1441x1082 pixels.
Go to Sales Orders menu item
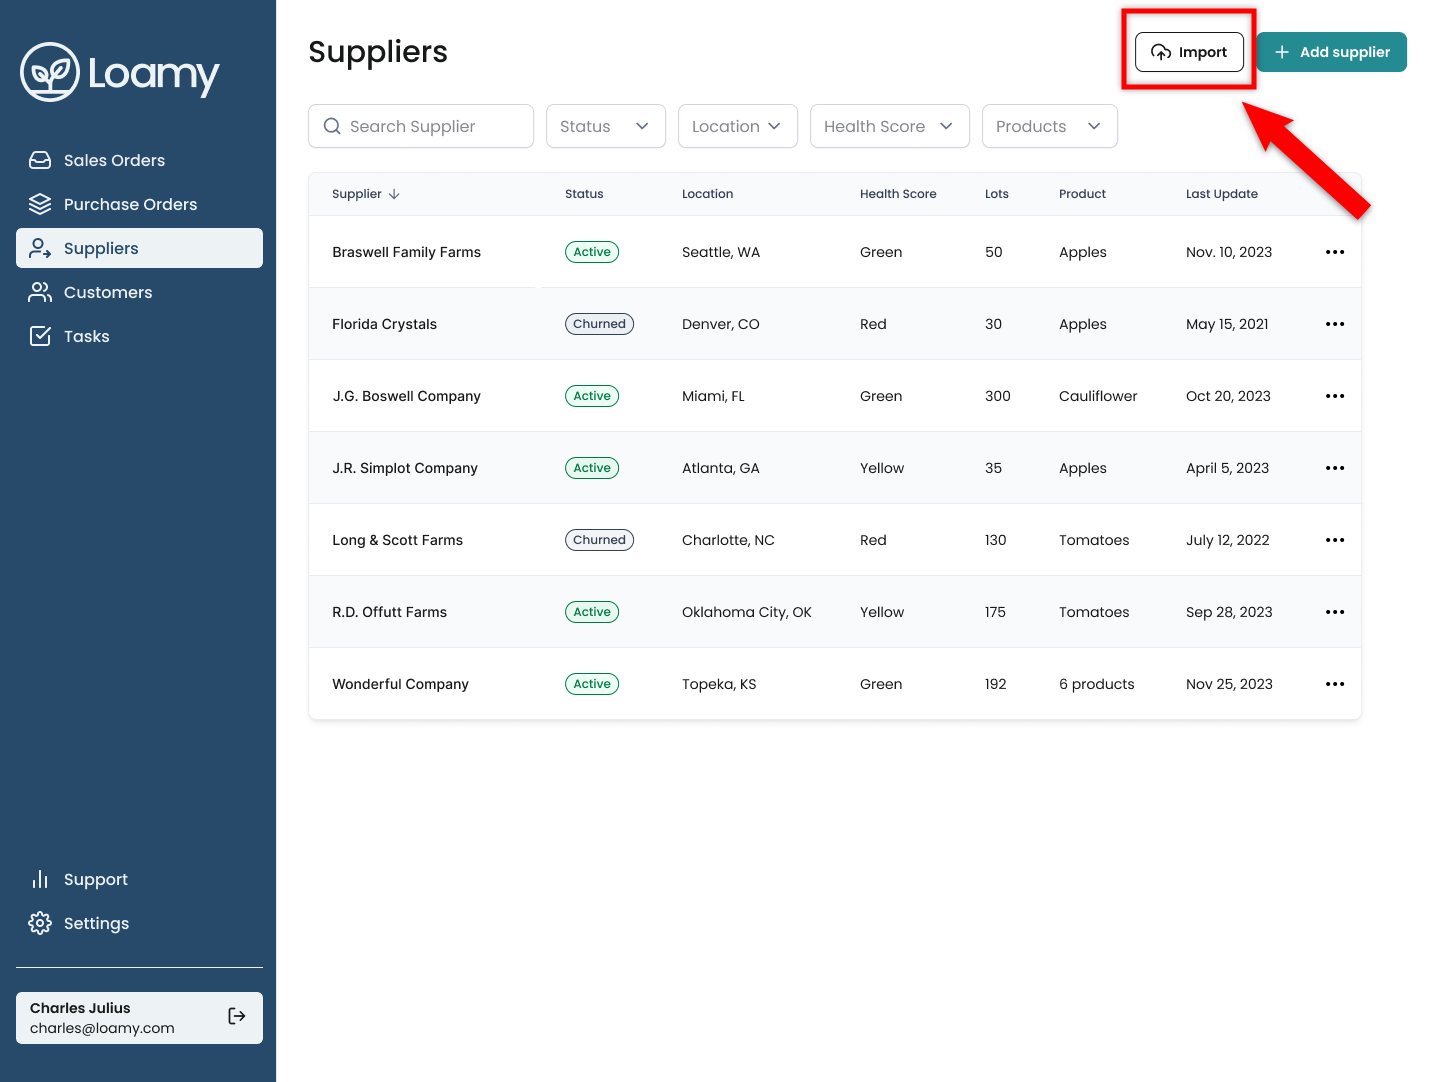tap(139, 160)
